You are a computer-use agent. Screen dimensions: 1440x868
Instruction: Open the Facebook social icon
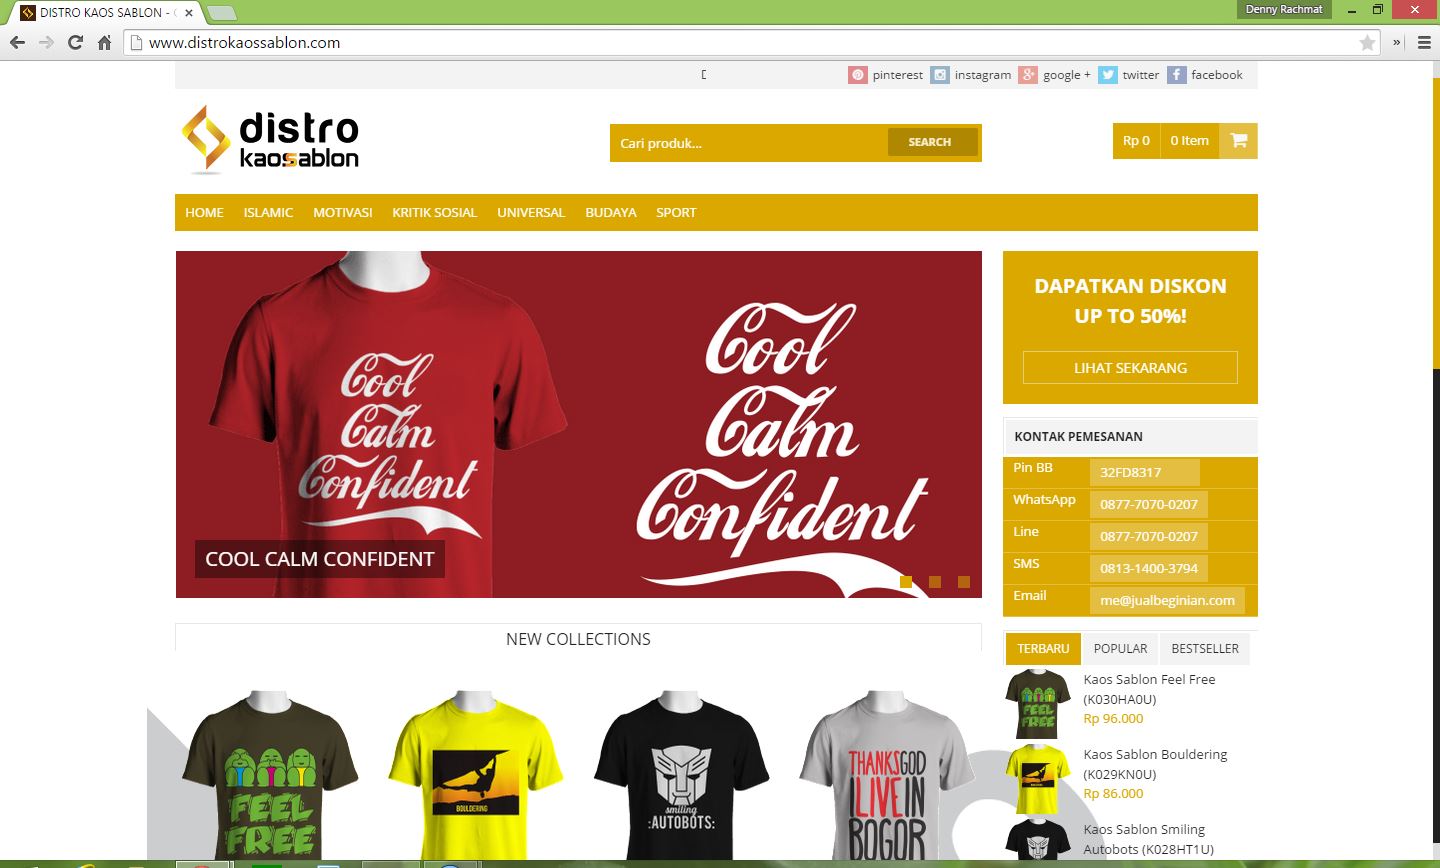[x=1177, y=75]
